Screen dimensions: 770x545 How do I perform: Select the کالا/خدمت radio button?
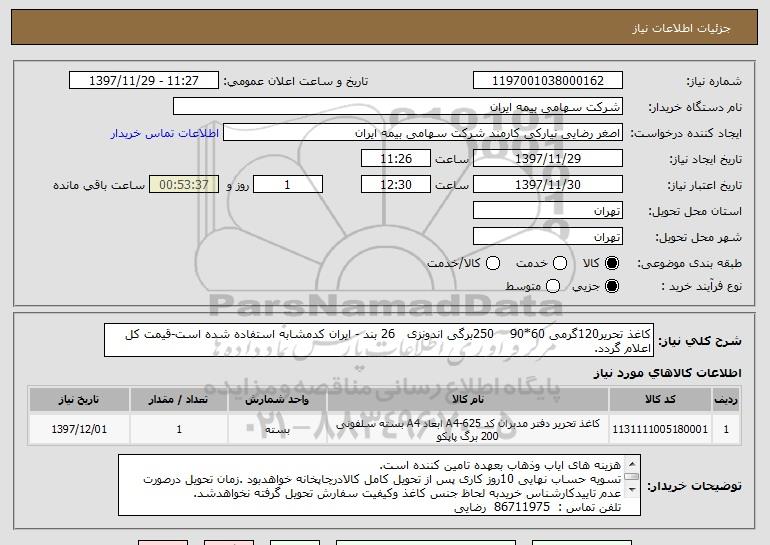[x=493, y=263]
